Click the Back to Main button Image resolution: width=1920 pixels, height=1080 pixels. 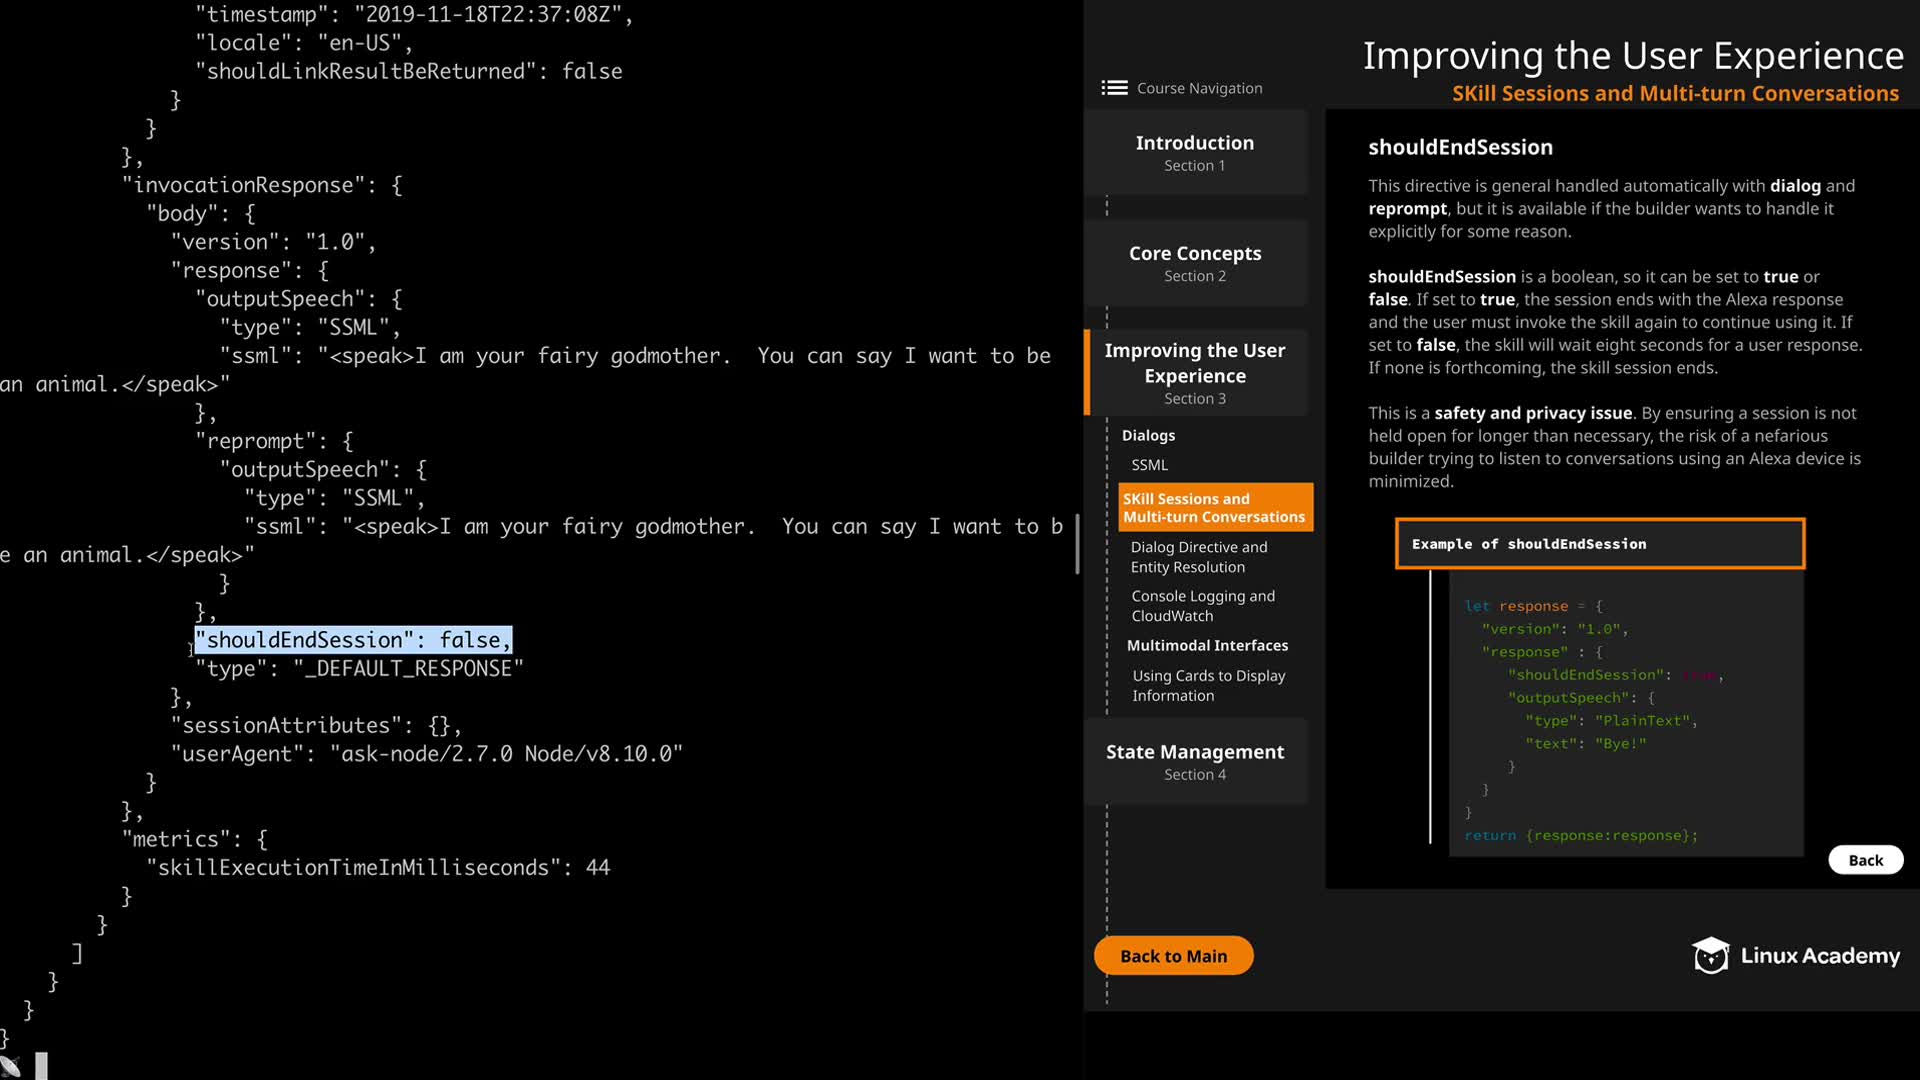(x=1173, y=956)
